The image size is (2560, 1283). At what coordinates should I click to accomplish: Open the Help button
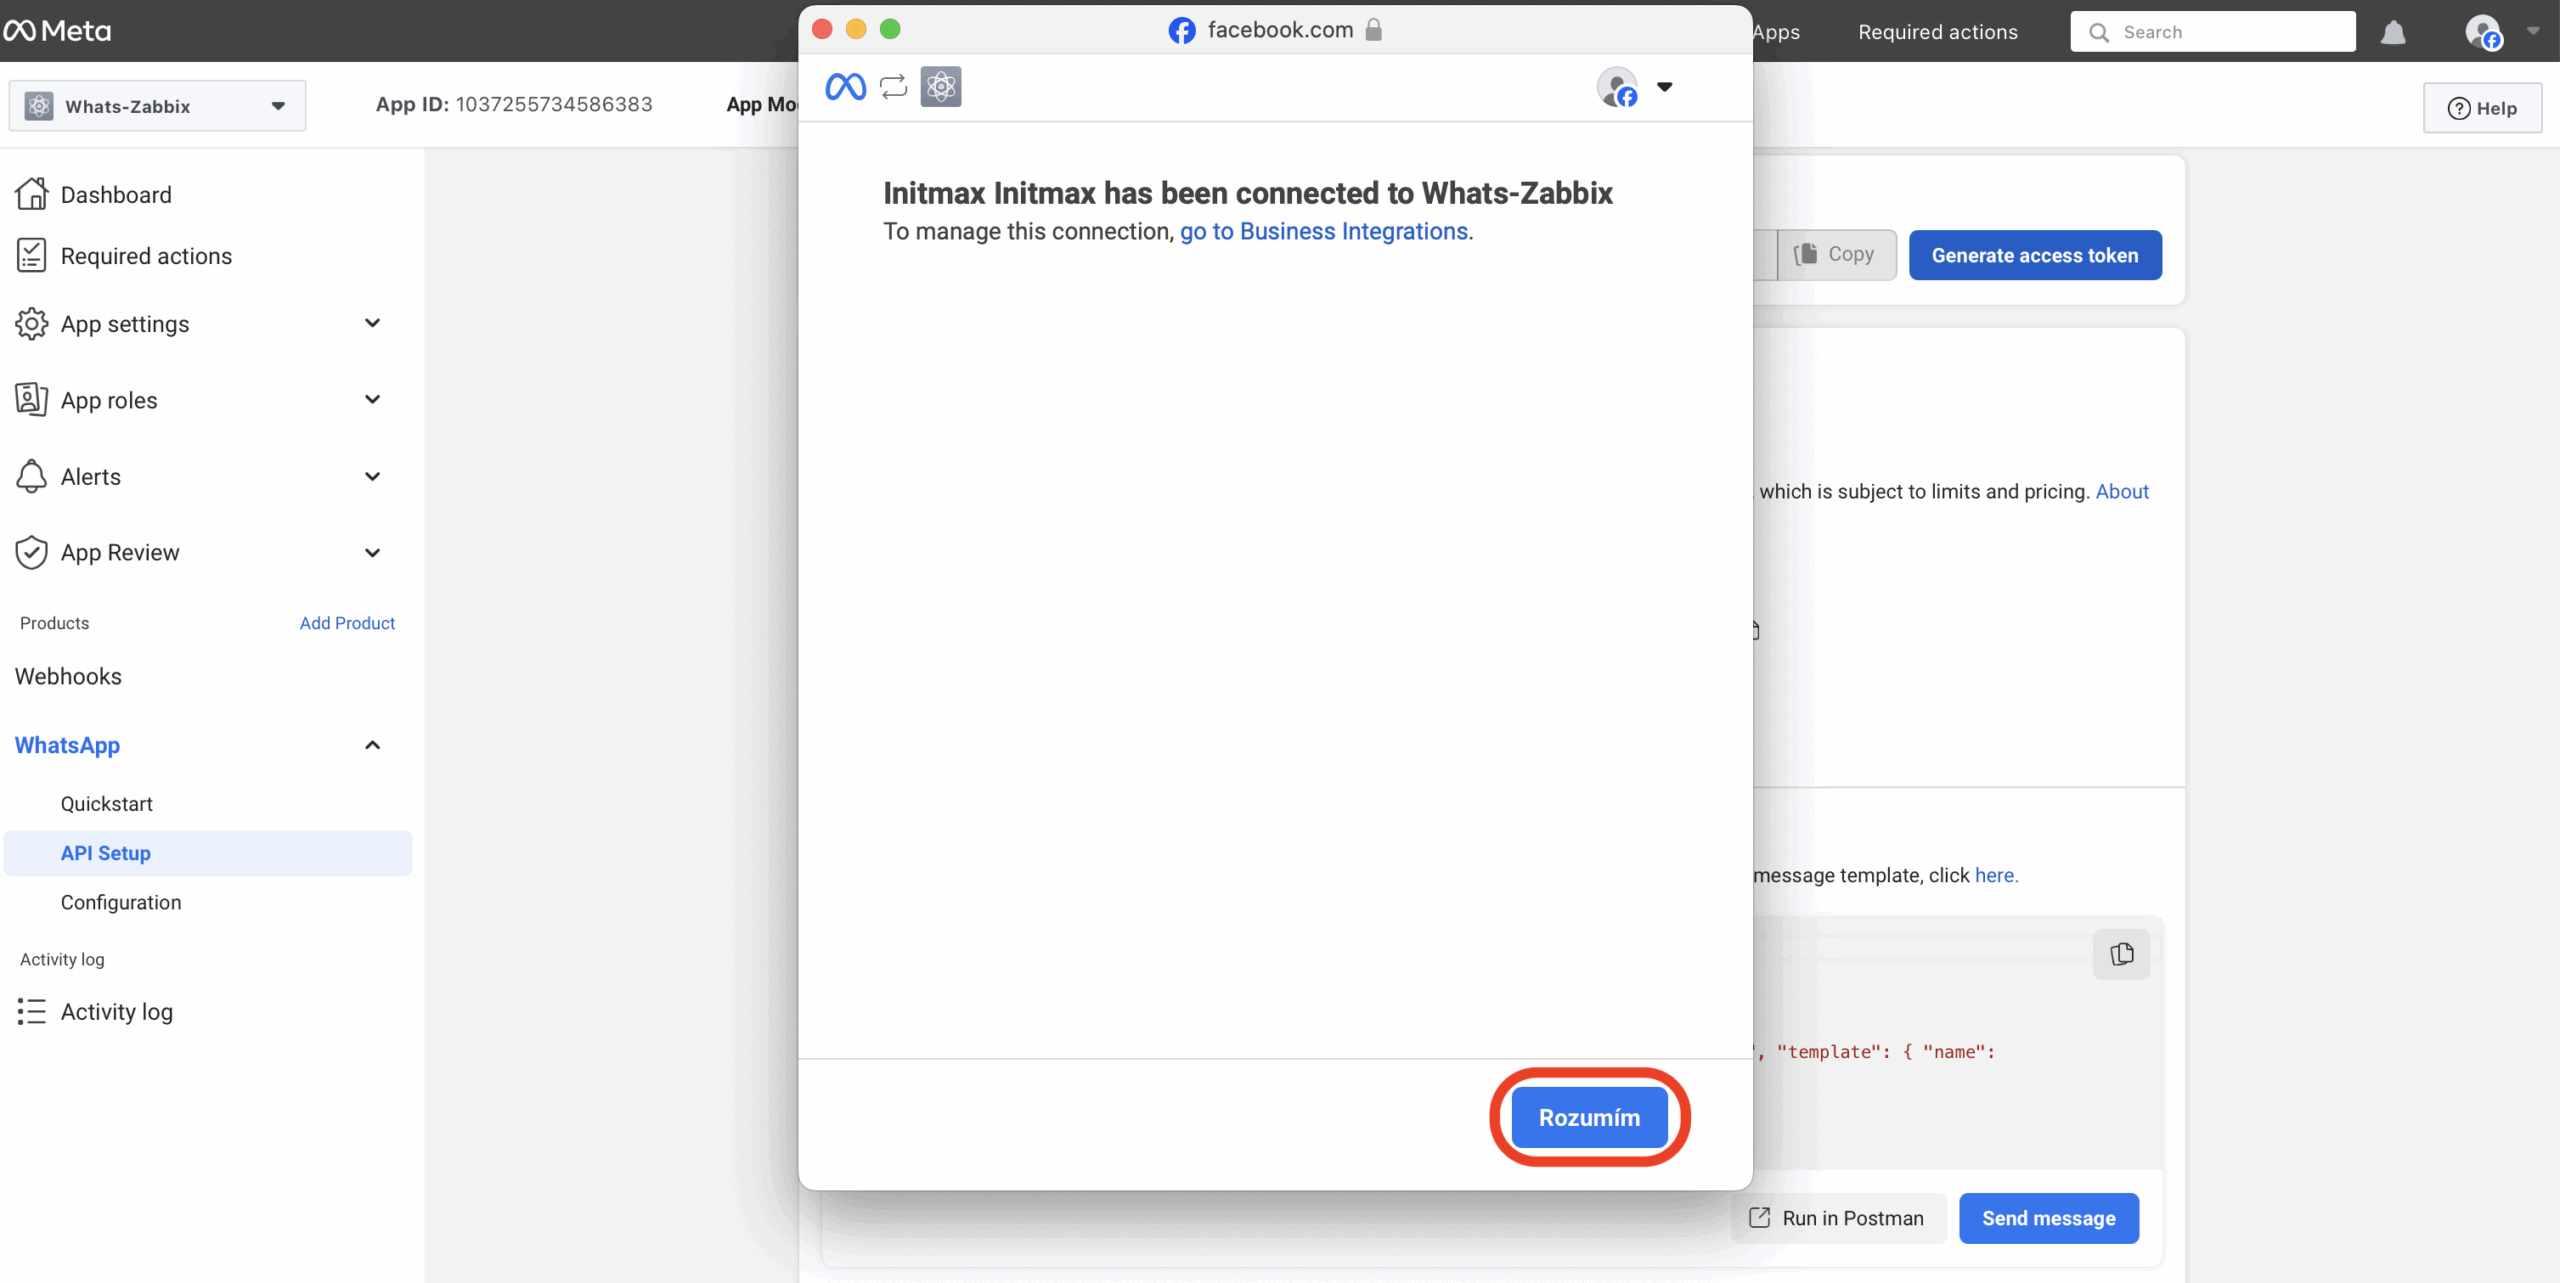pyautogui.click(x=2482, y=108)
